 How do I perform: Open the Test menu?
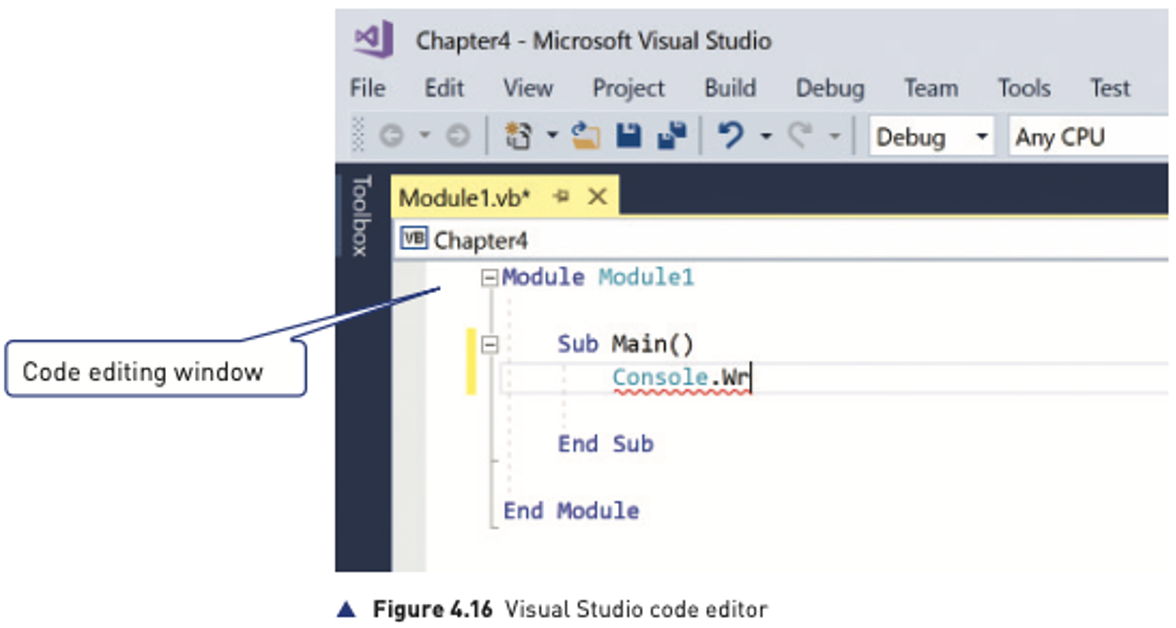coord(1109,88)
